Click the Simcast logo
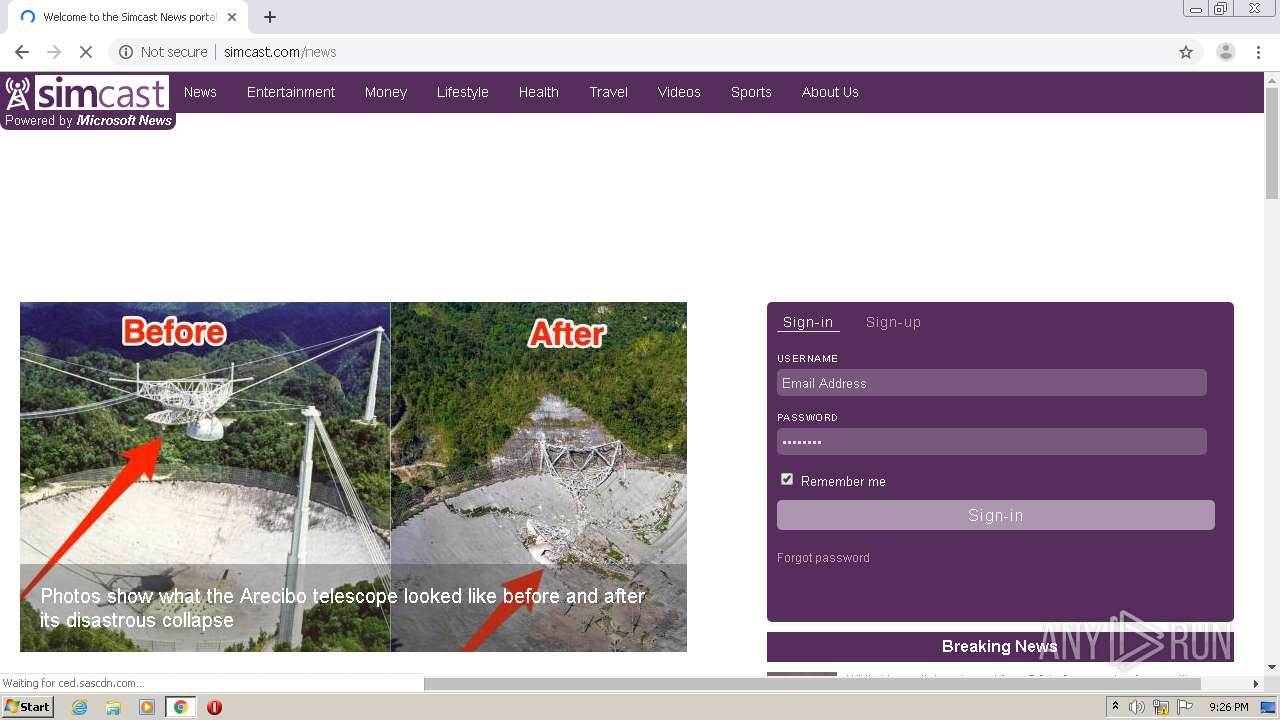 click(x=87, y=93)
